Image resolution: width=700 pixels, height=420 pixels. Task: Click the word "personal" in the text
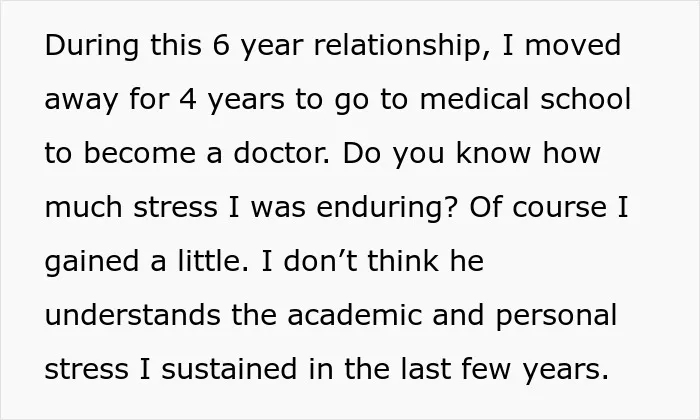[x=556, y=316]
